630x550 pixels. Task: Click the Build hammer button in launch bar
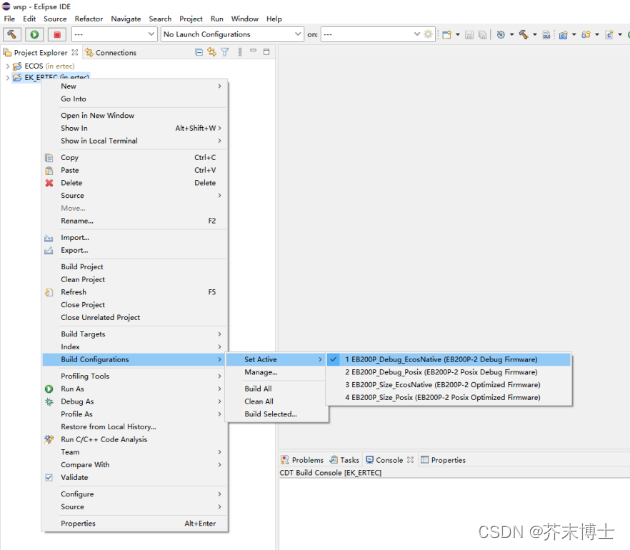point(12,35)
